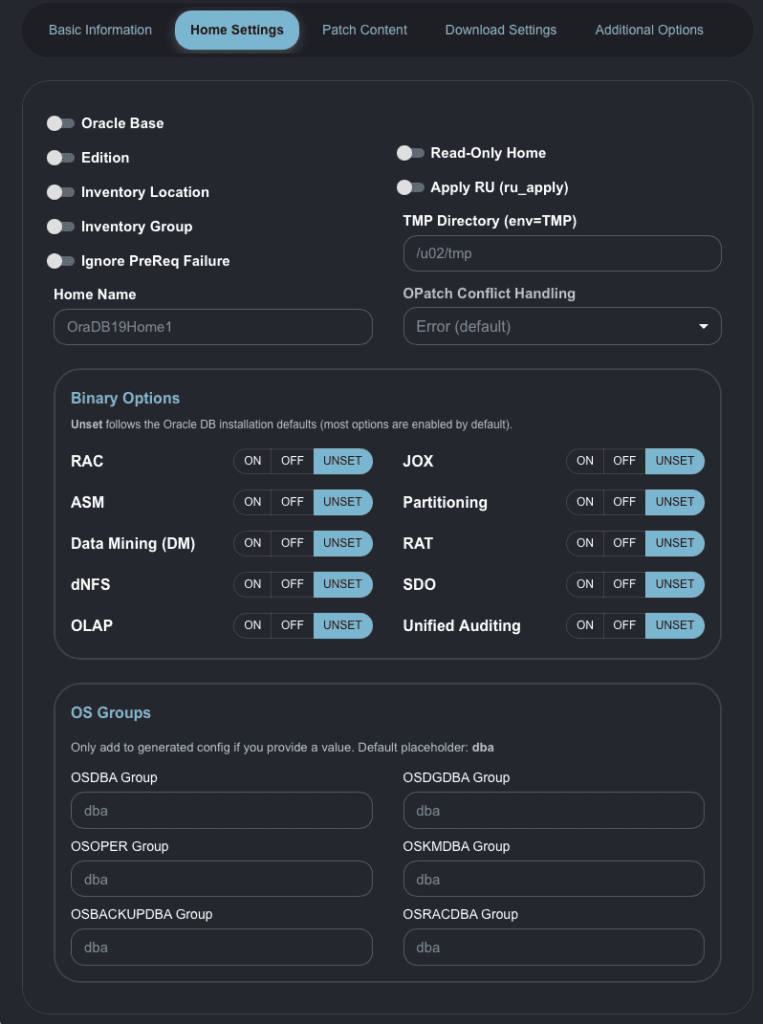
Task: Focus the TMP Directory text field
Action: [562, 254]
